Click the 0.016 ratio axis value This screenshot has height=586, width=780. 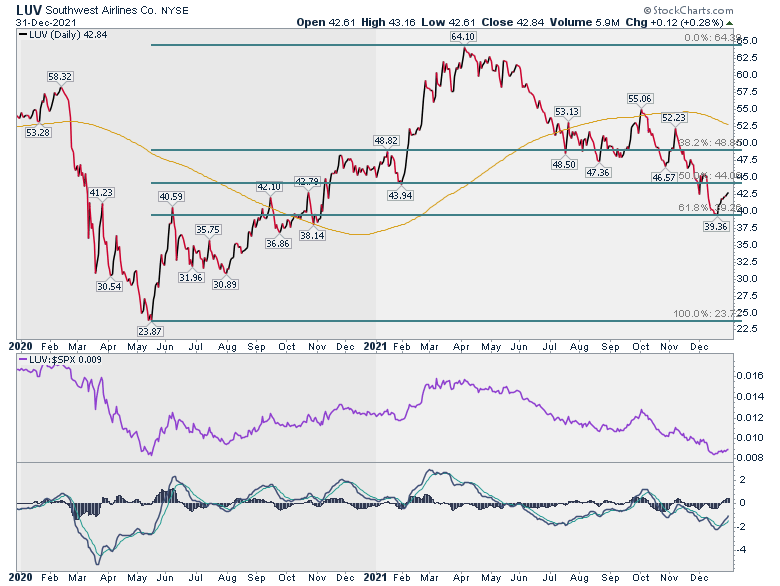point(750,376)
